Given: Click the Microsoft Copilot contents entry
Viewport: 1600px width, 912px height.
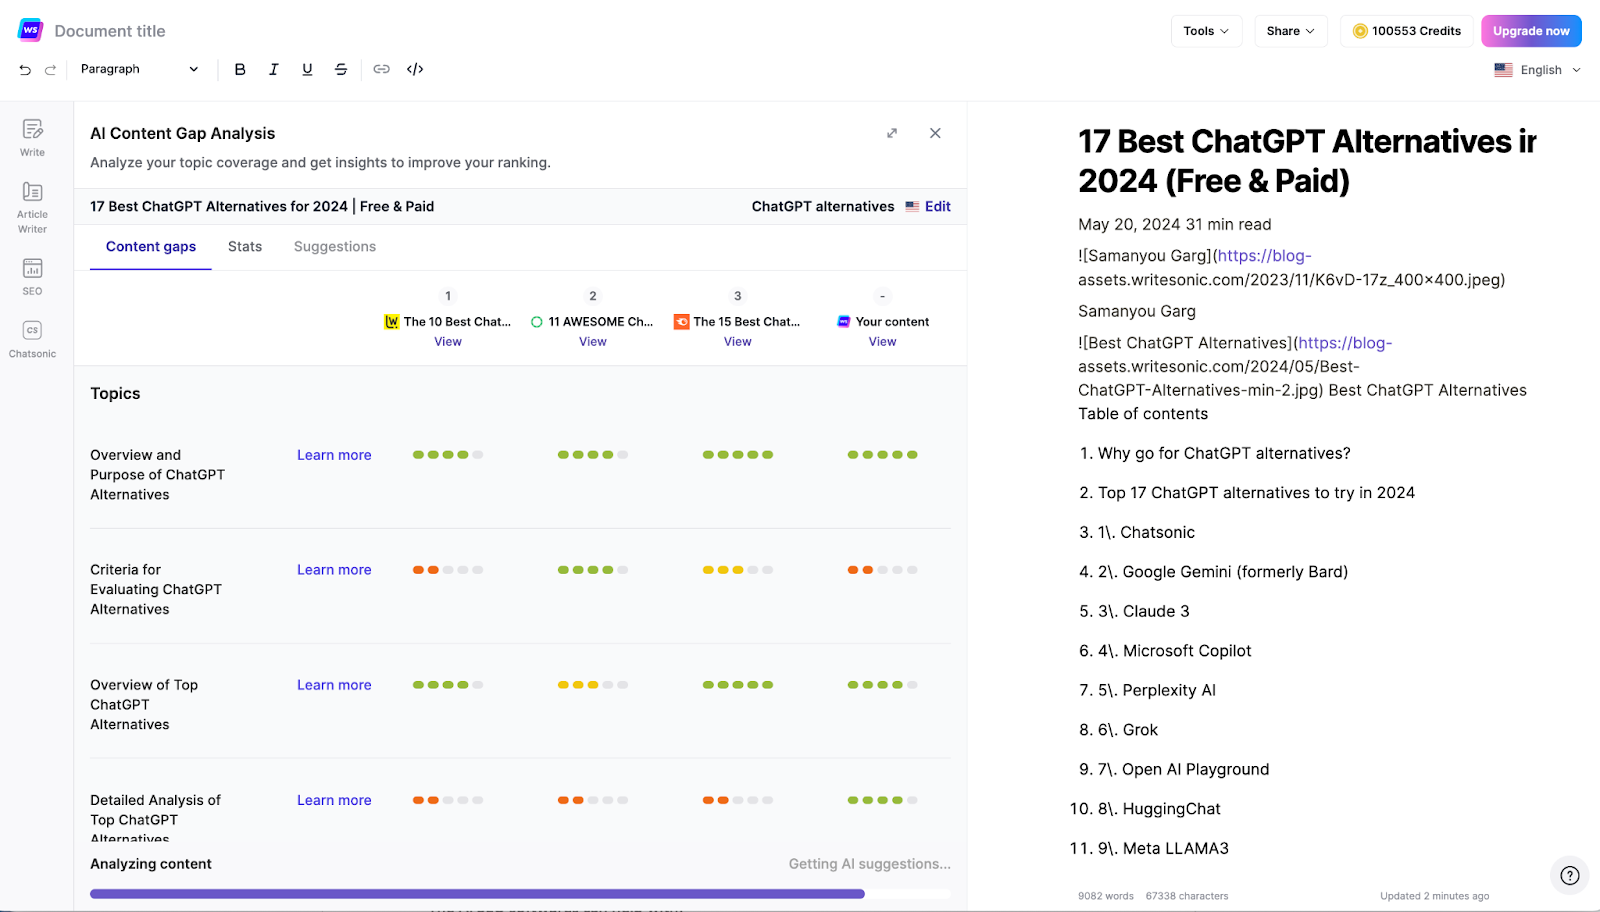Looking at the screenshot, I should click(1174, 651).
